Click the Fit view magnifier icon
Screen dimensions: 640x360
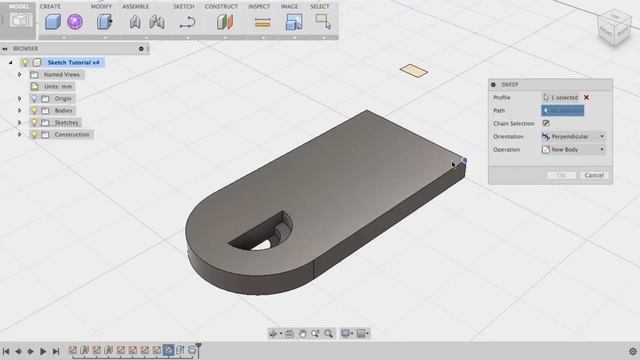click(x=329, y=334)
